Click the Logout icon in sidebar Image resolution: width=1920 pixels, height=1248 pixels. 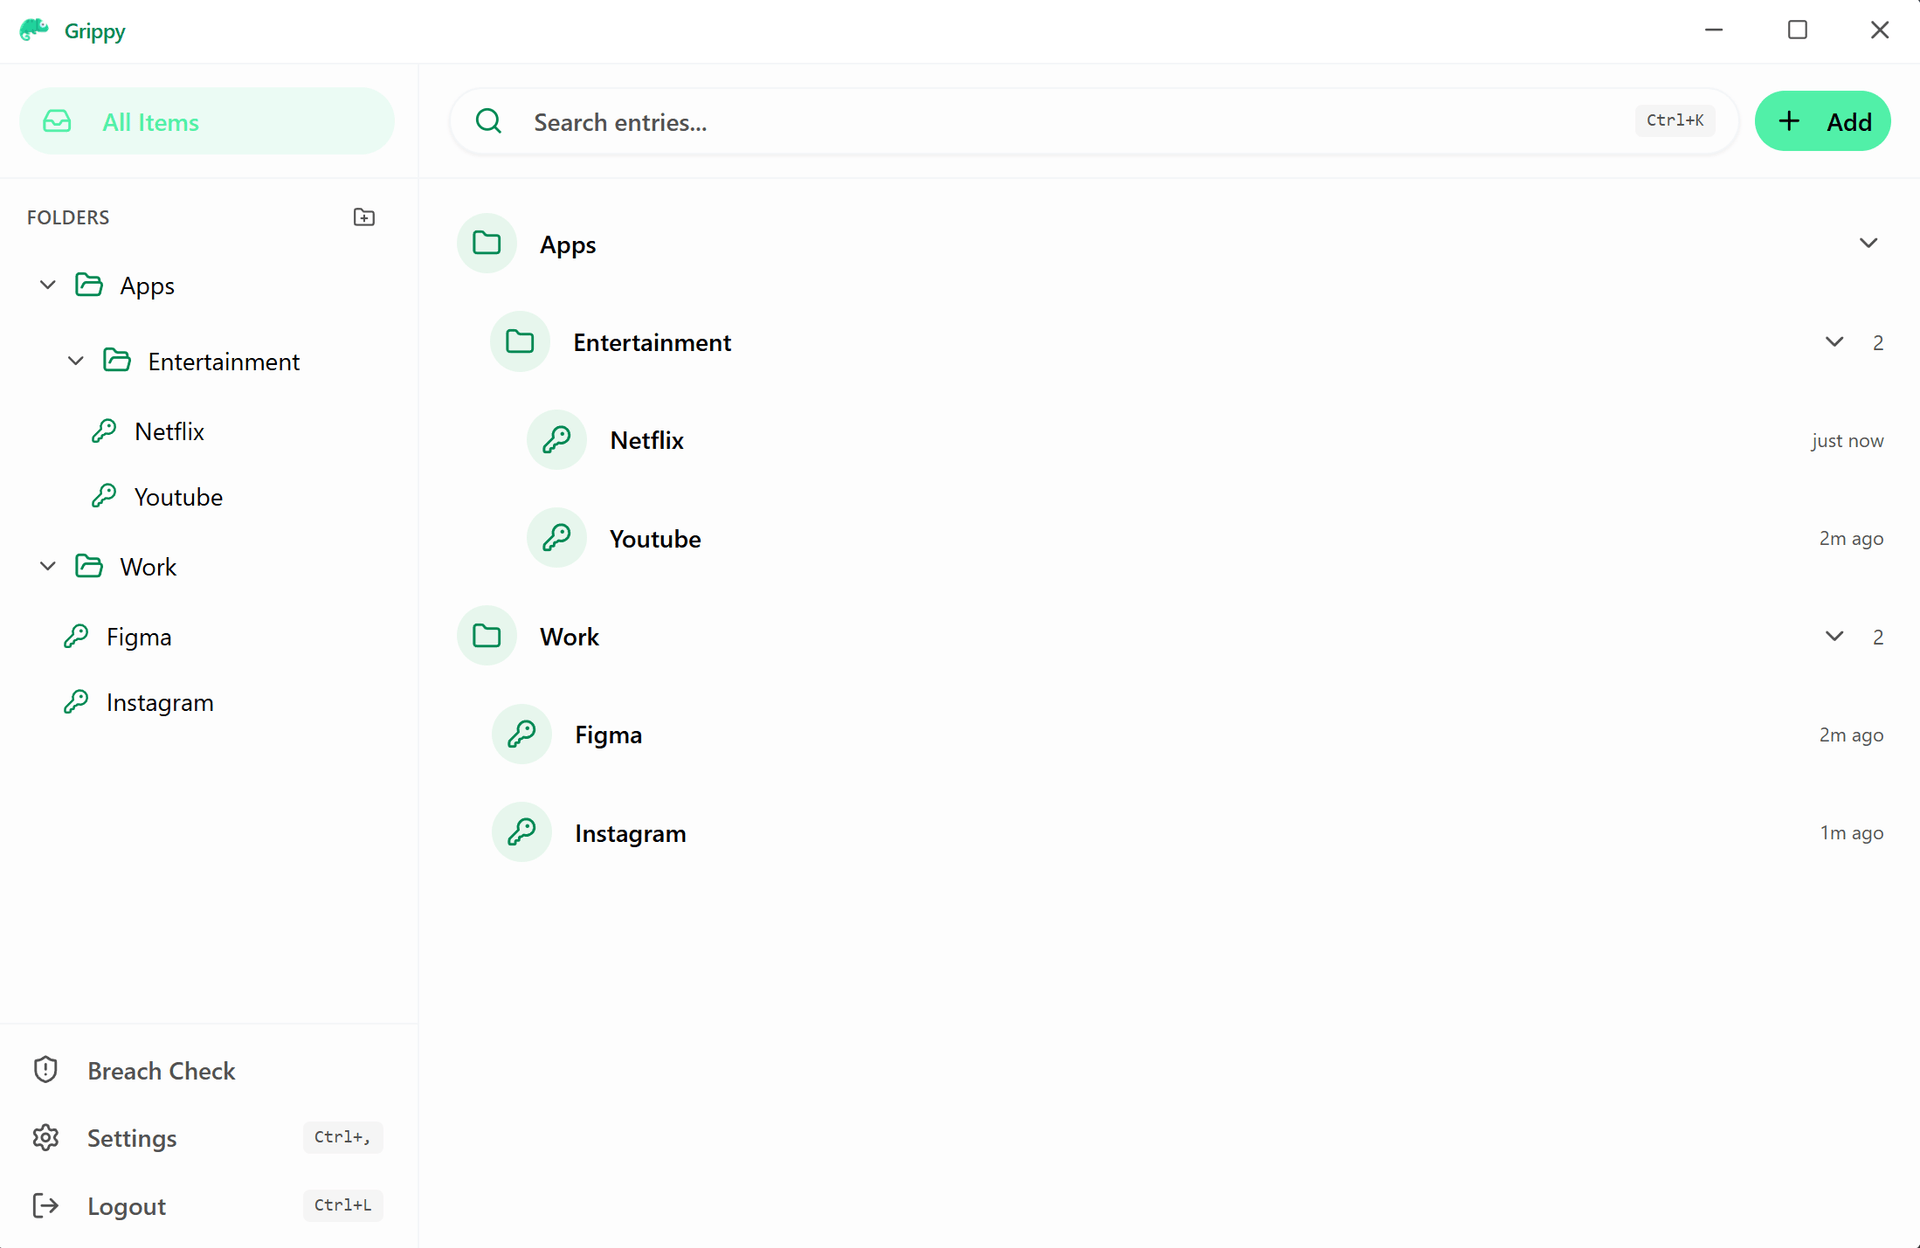tap(46, 1205)
